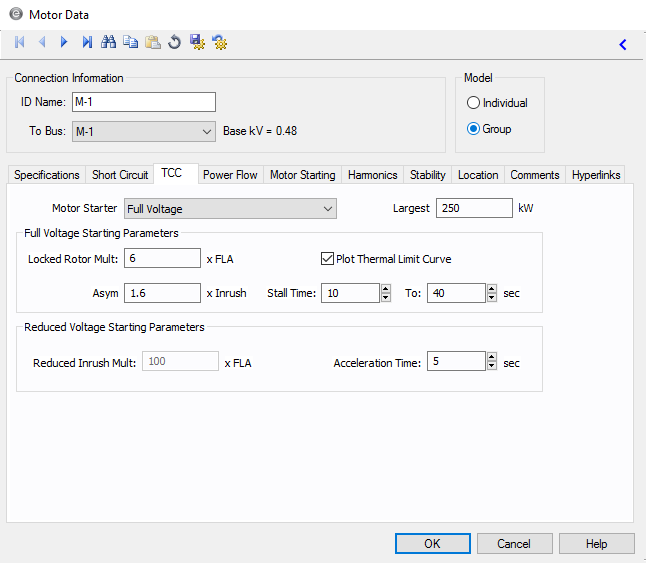Toggle Plot Thermal Limit Curve checkbox
The image size is (646, 563).
coord(327,259)
